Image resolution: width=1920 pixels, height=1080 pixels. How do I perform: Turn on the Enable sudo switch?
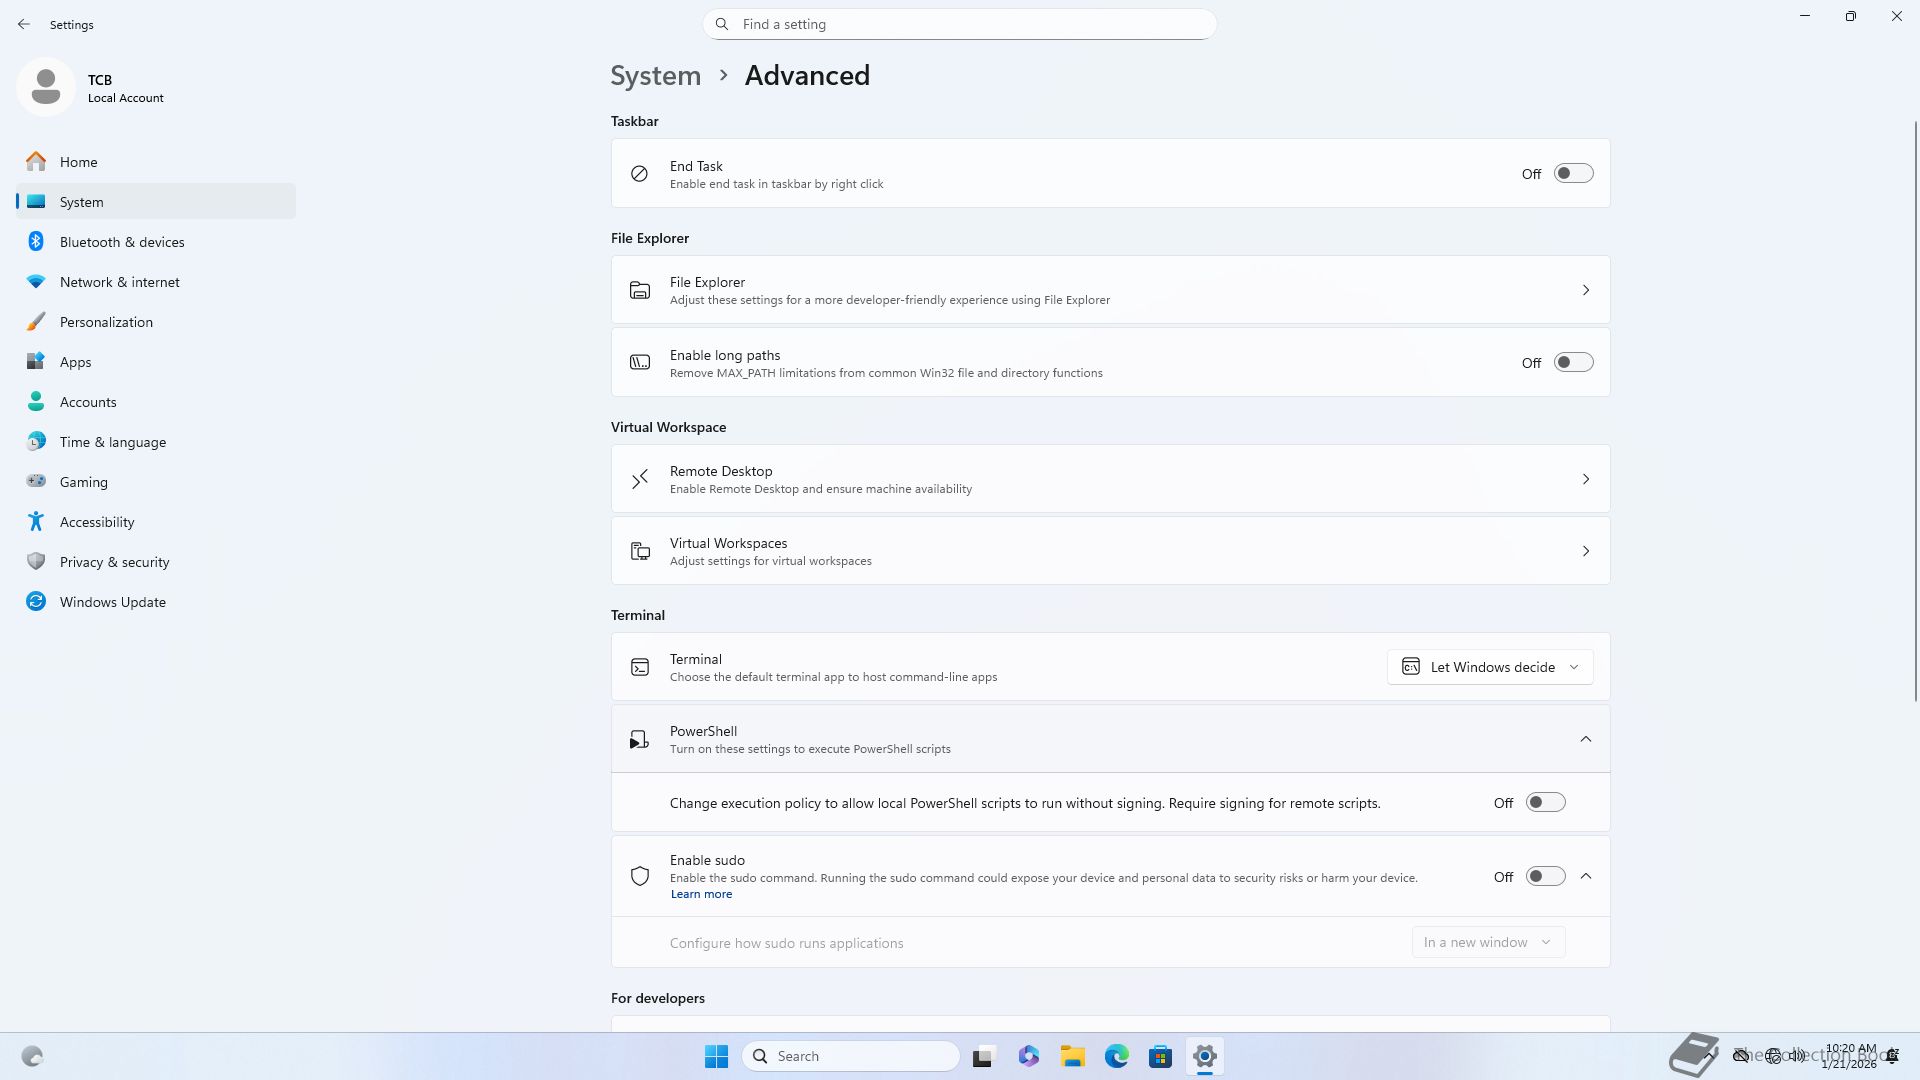click(1545, 877)
